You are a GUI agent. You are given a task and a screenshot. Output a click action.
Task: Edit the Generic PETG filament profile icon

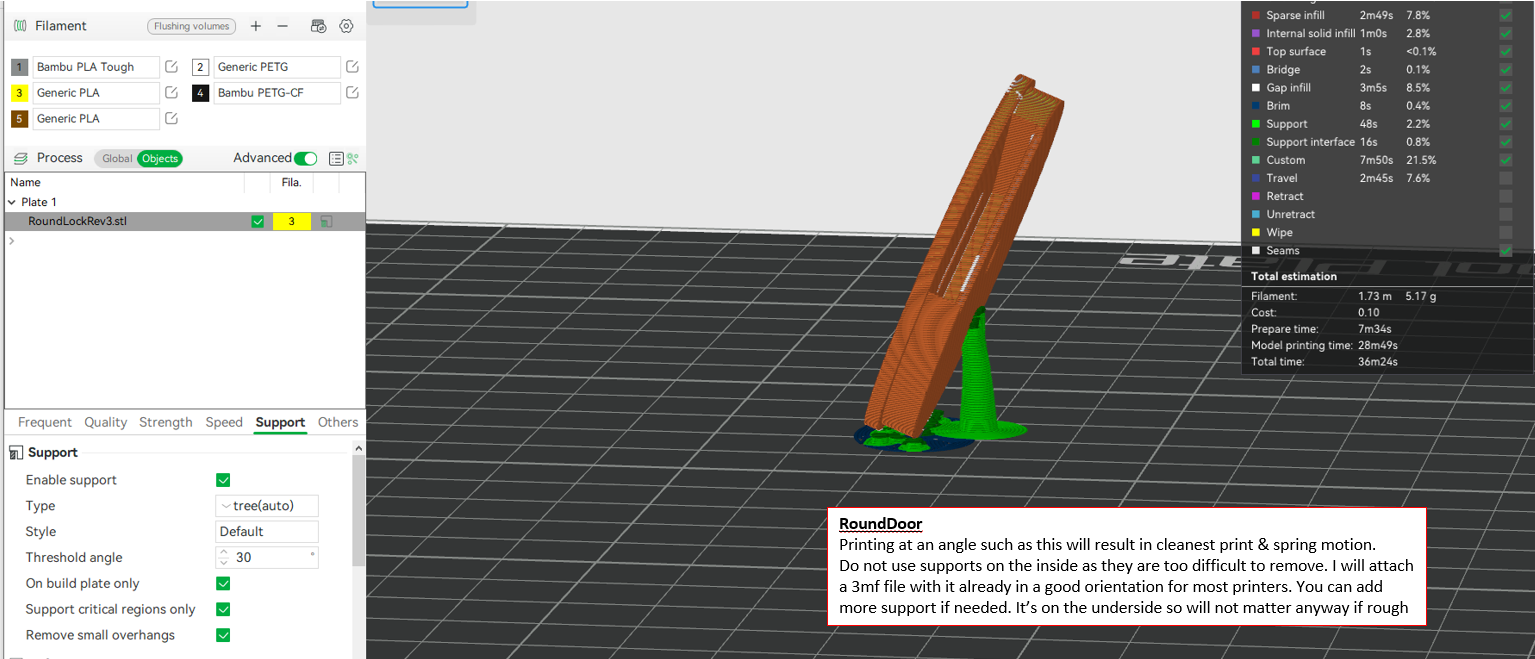coord(351,66)
